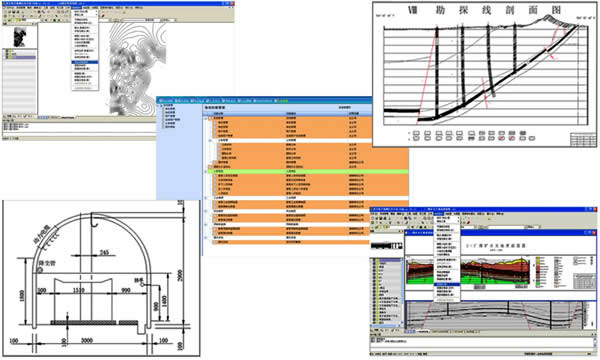Toggle visibility box of top layer in geological-section layer list

(x=374, y=261)
